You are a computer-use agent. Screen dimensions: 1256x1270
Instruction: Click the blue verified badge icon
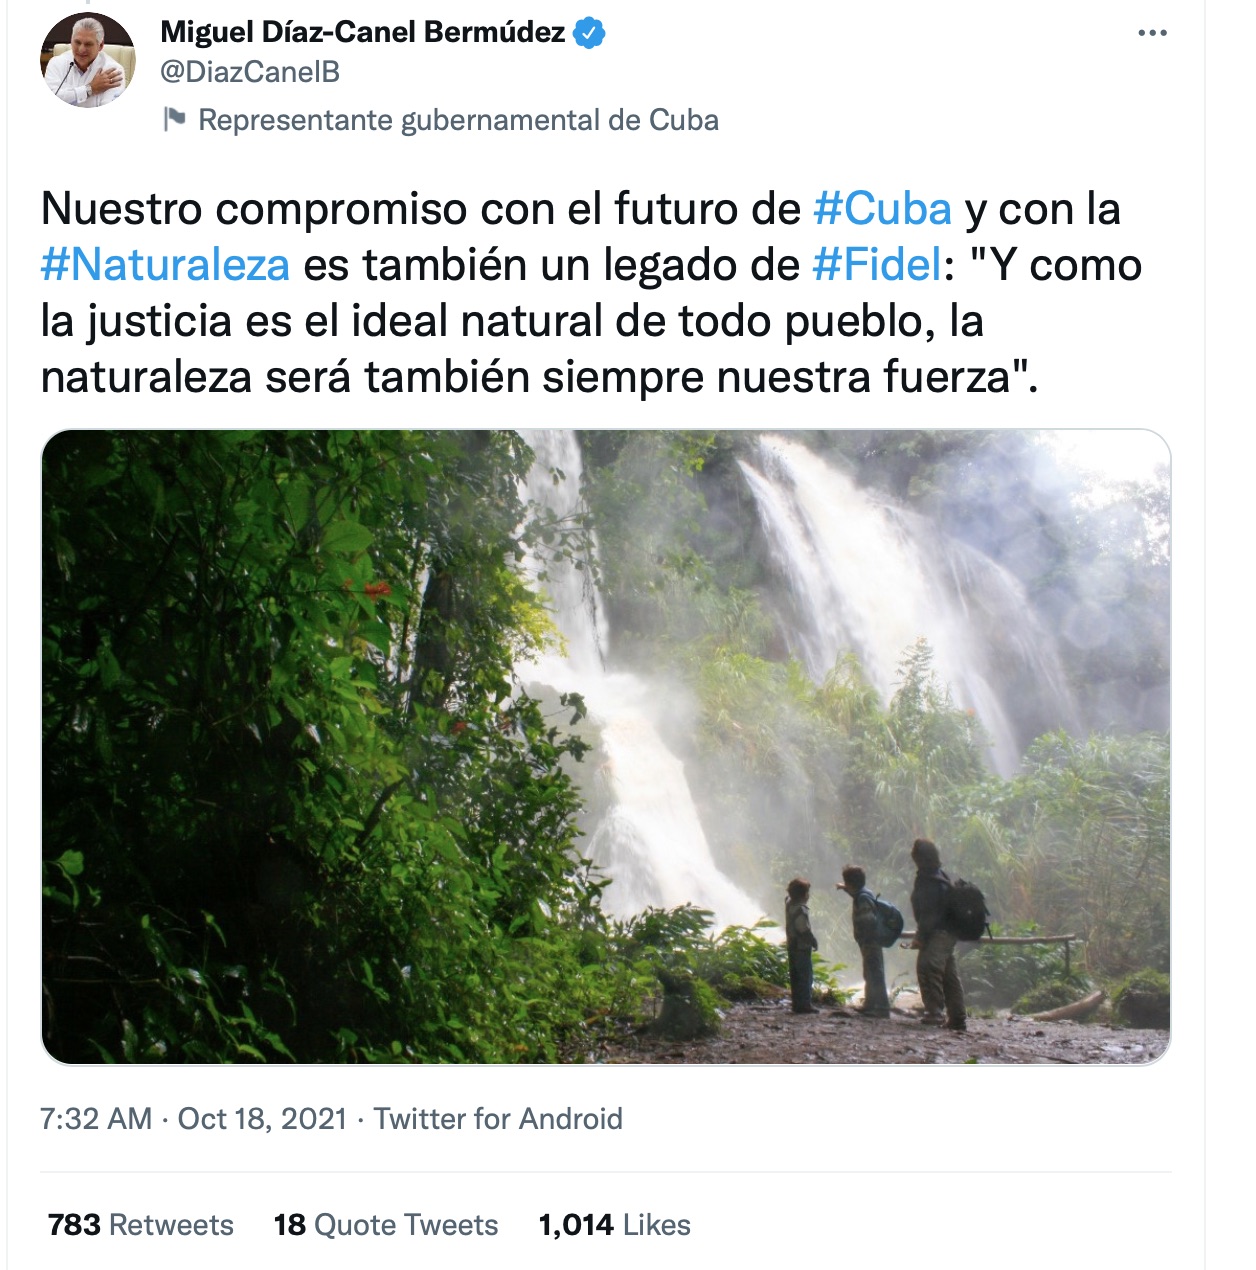point(589,33)
